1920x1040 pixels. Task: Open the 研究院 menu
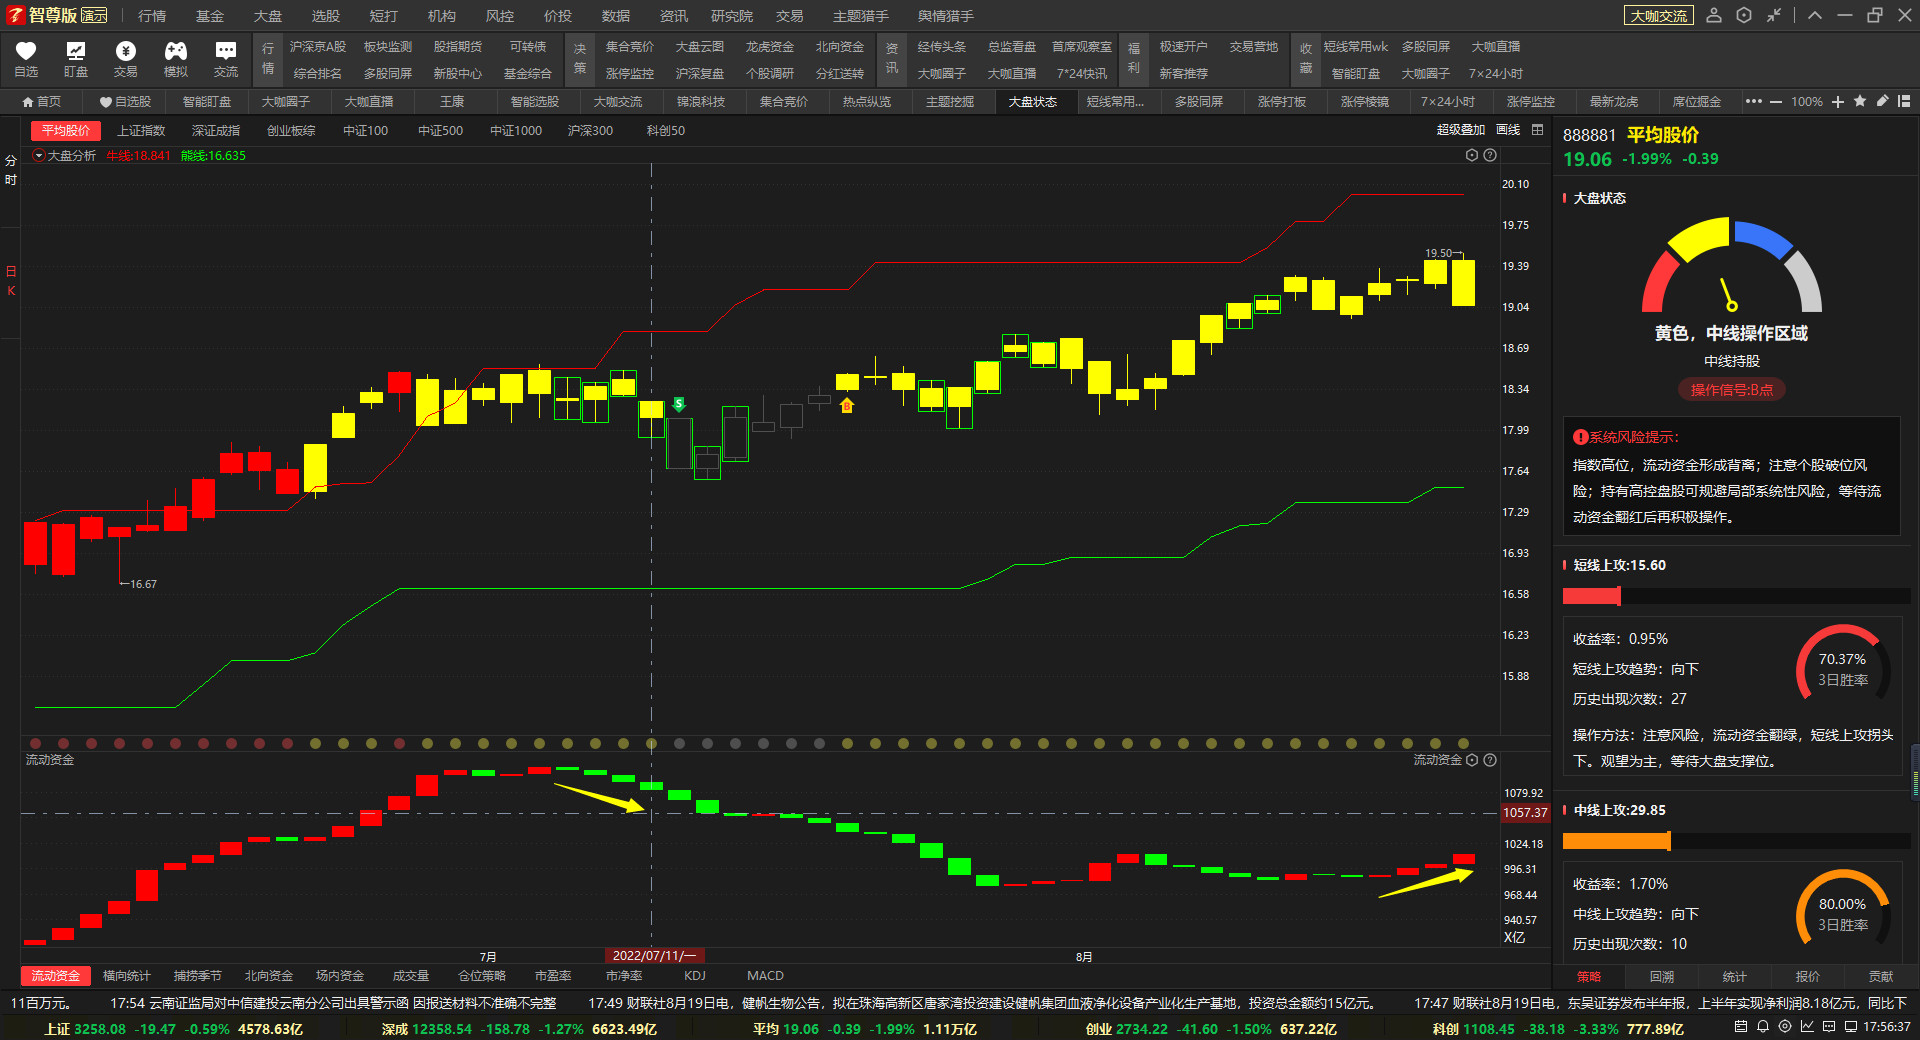[732, 16]
